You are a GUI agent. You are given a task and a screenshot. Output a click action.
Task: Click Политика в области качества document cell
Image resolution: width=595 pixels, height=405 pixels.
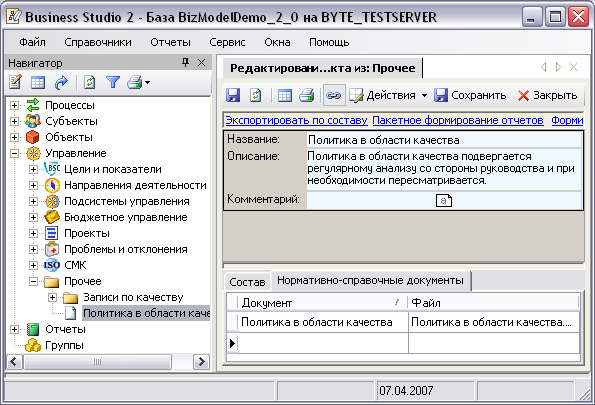(x=323, y=322)
